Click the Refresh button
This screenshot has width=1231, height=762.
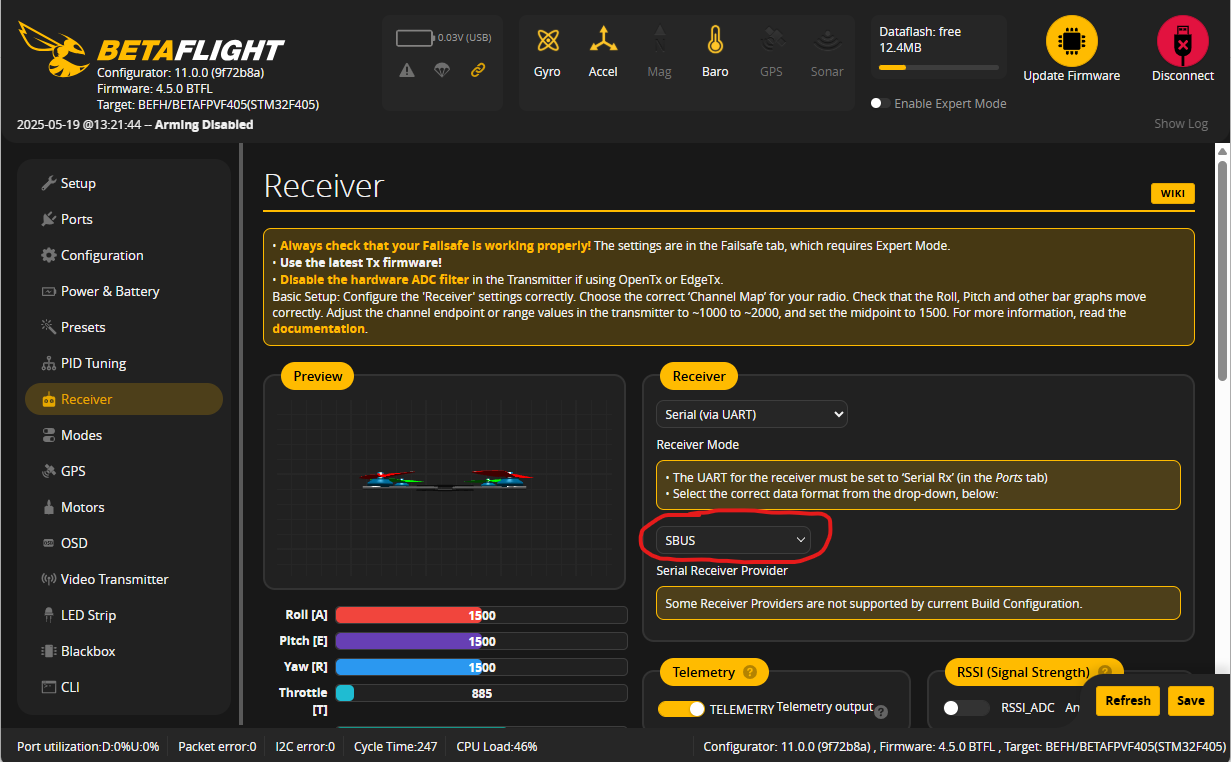[1128, 701]
